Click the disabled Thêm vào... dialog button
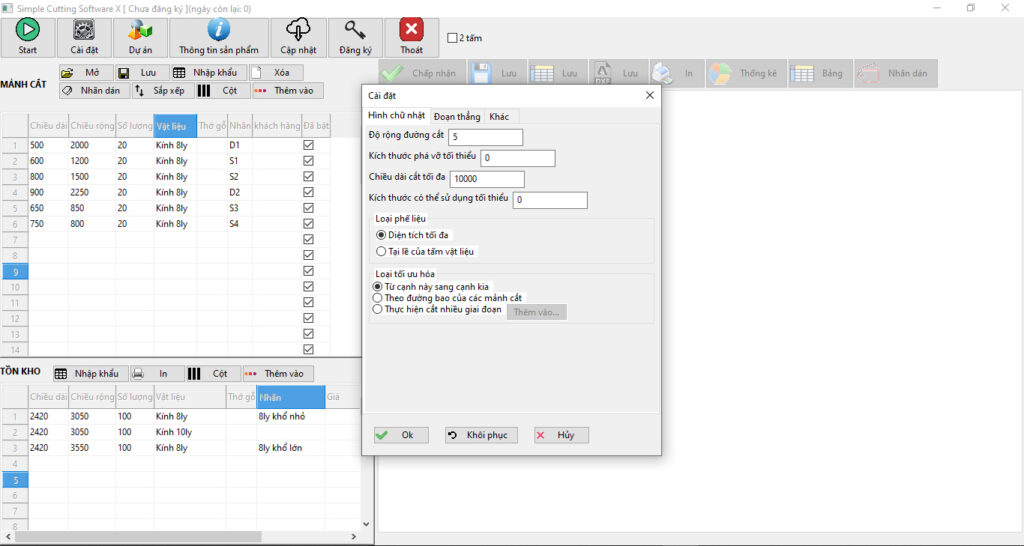The height and width of the screenshot is (546, 1024). coord(537,312)
